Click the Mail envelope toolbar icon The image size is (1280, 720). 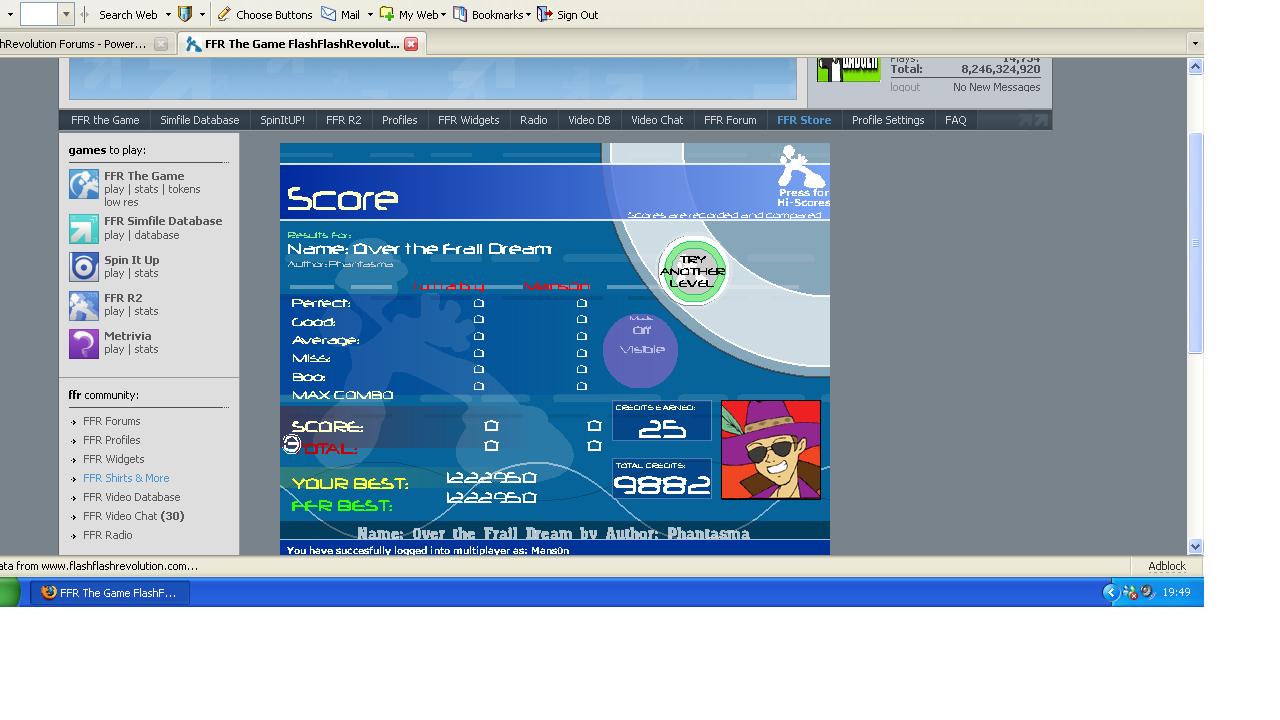coord(328,14)
